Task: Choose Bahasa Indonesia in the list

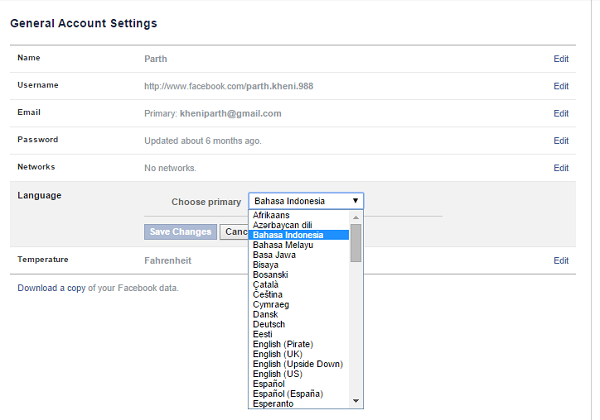Action: coord(298,235)
